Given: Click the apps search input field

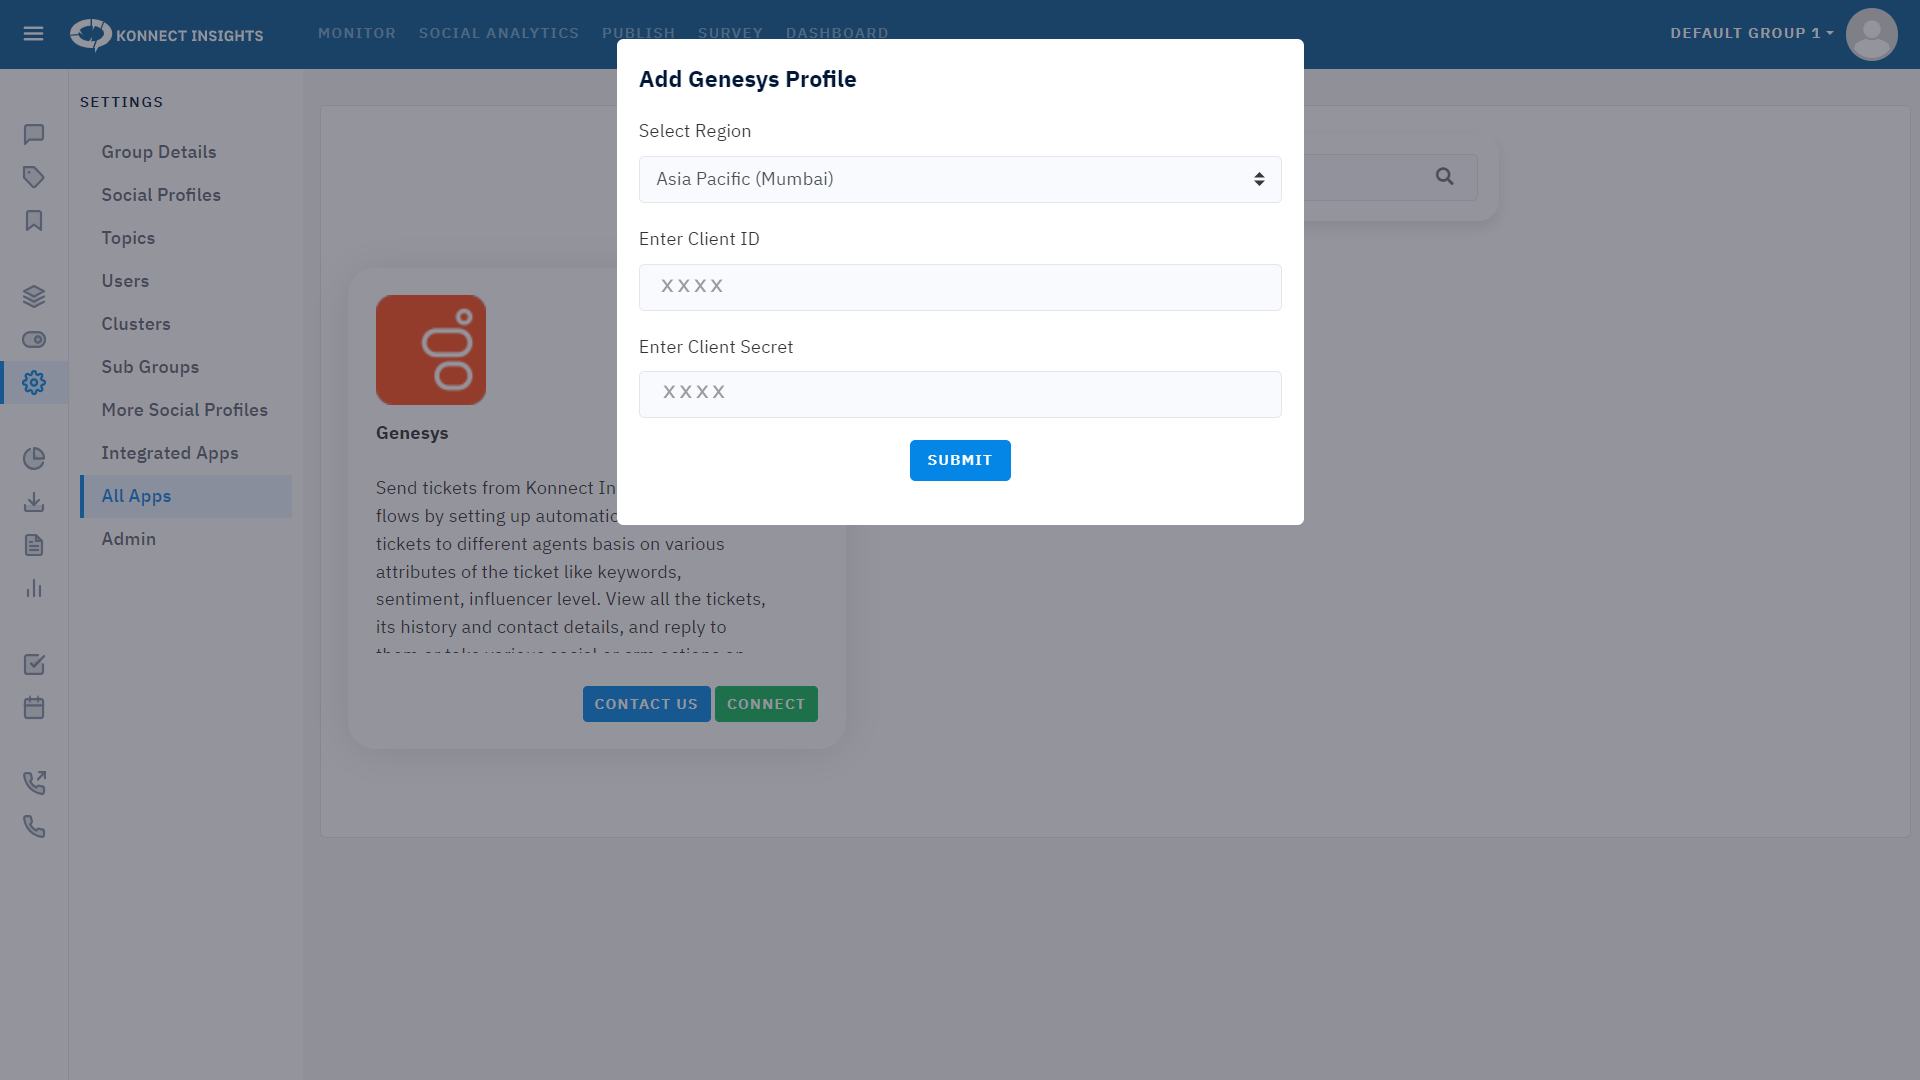Looking at the screenshot, I should coord(1390,177).
